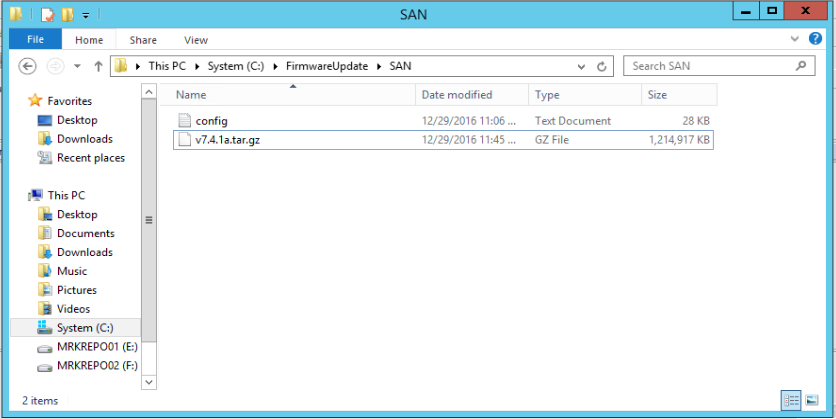Click the navigation pane scrollbar thumb
Screen dimensions: 836x419
click(149, 220)
